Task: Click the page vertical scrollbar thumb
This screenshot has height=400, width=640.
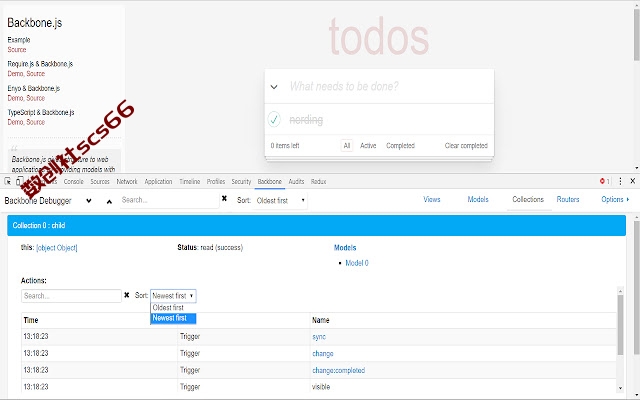Action: tap(636, 35)
